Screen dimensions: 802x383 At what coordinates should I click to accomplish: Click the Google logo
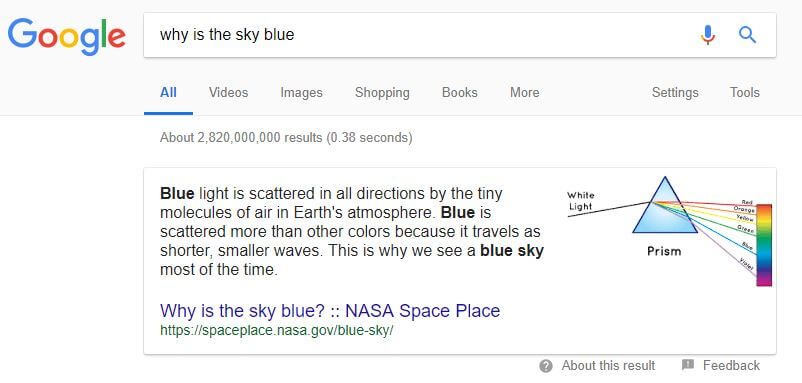click(x=66, y=36)
